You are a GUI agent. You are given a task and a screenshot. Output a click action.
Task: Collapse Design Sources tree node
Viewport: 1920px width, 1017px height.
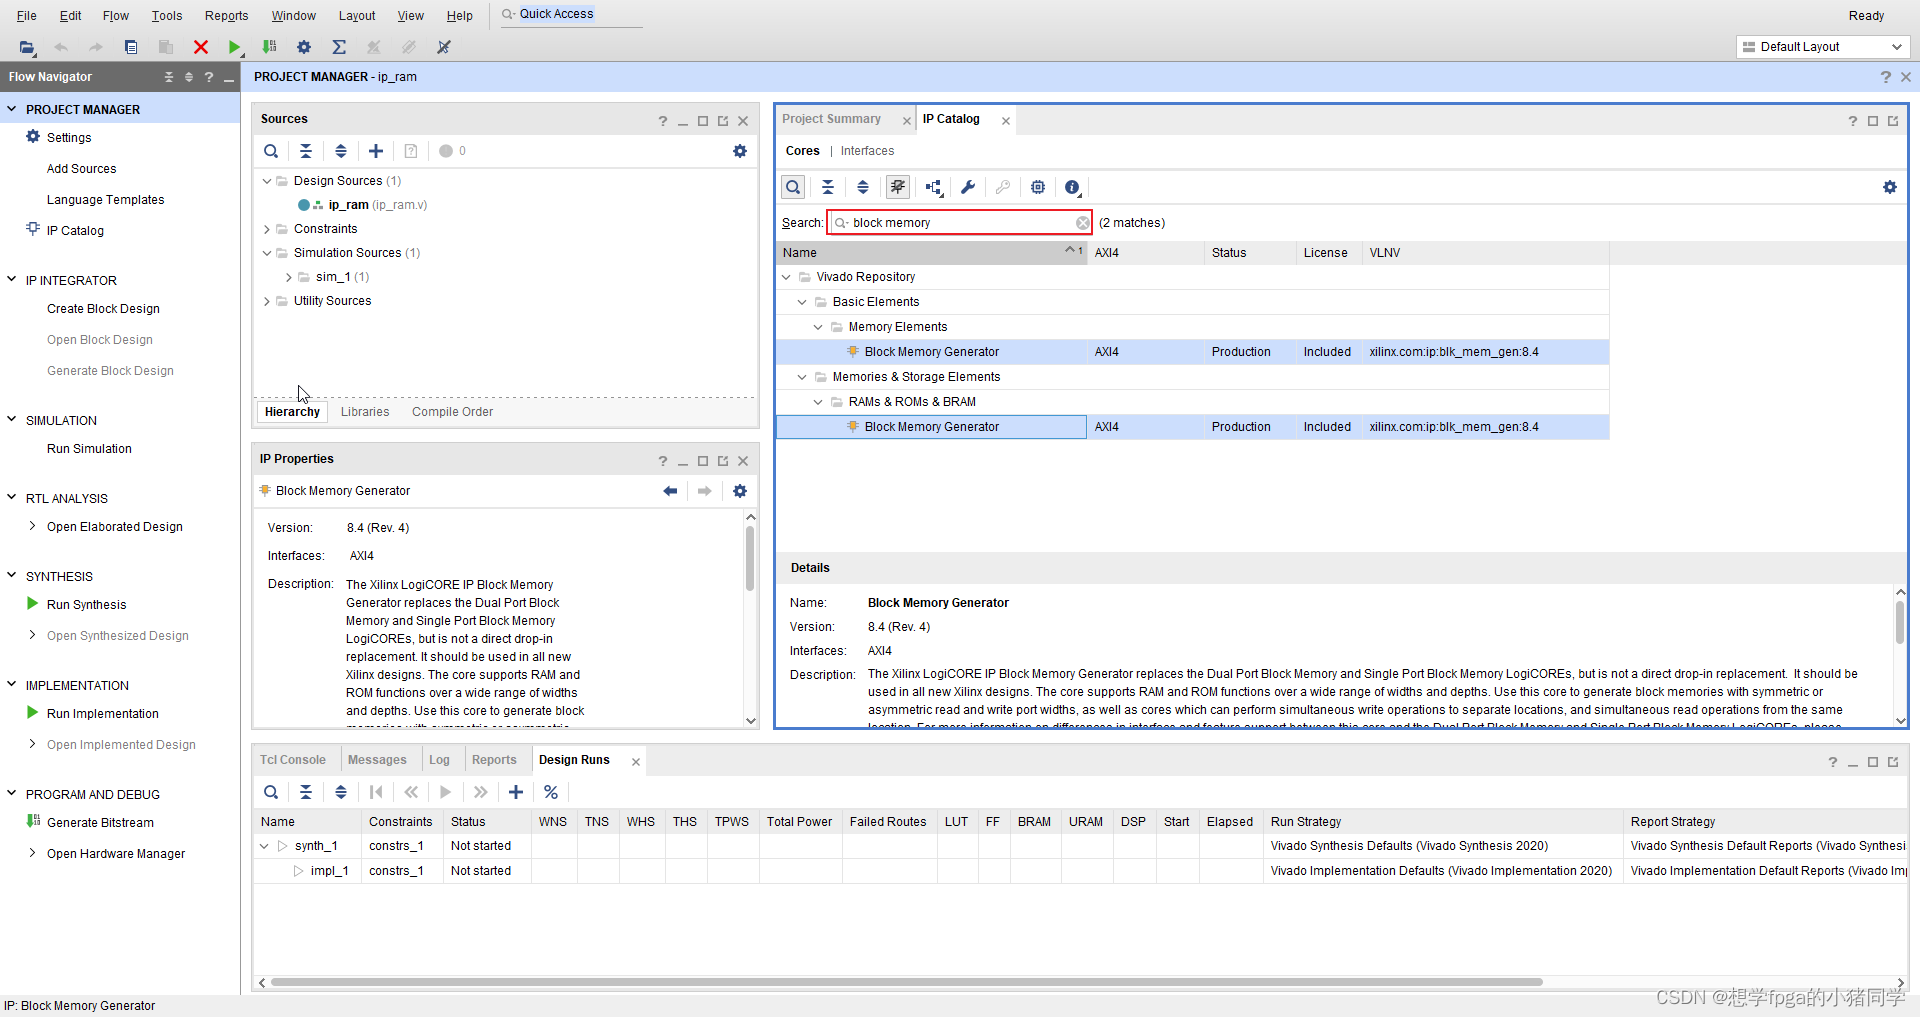pos(267,181)
